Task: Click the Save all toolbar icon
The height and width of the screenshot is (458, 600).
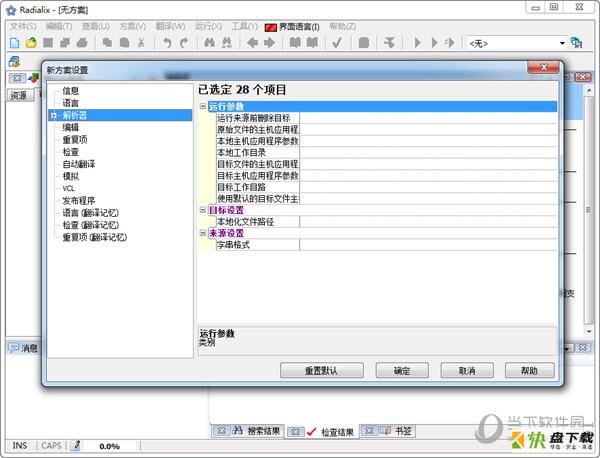Action: pyautogui.click(x=65, y=42)
